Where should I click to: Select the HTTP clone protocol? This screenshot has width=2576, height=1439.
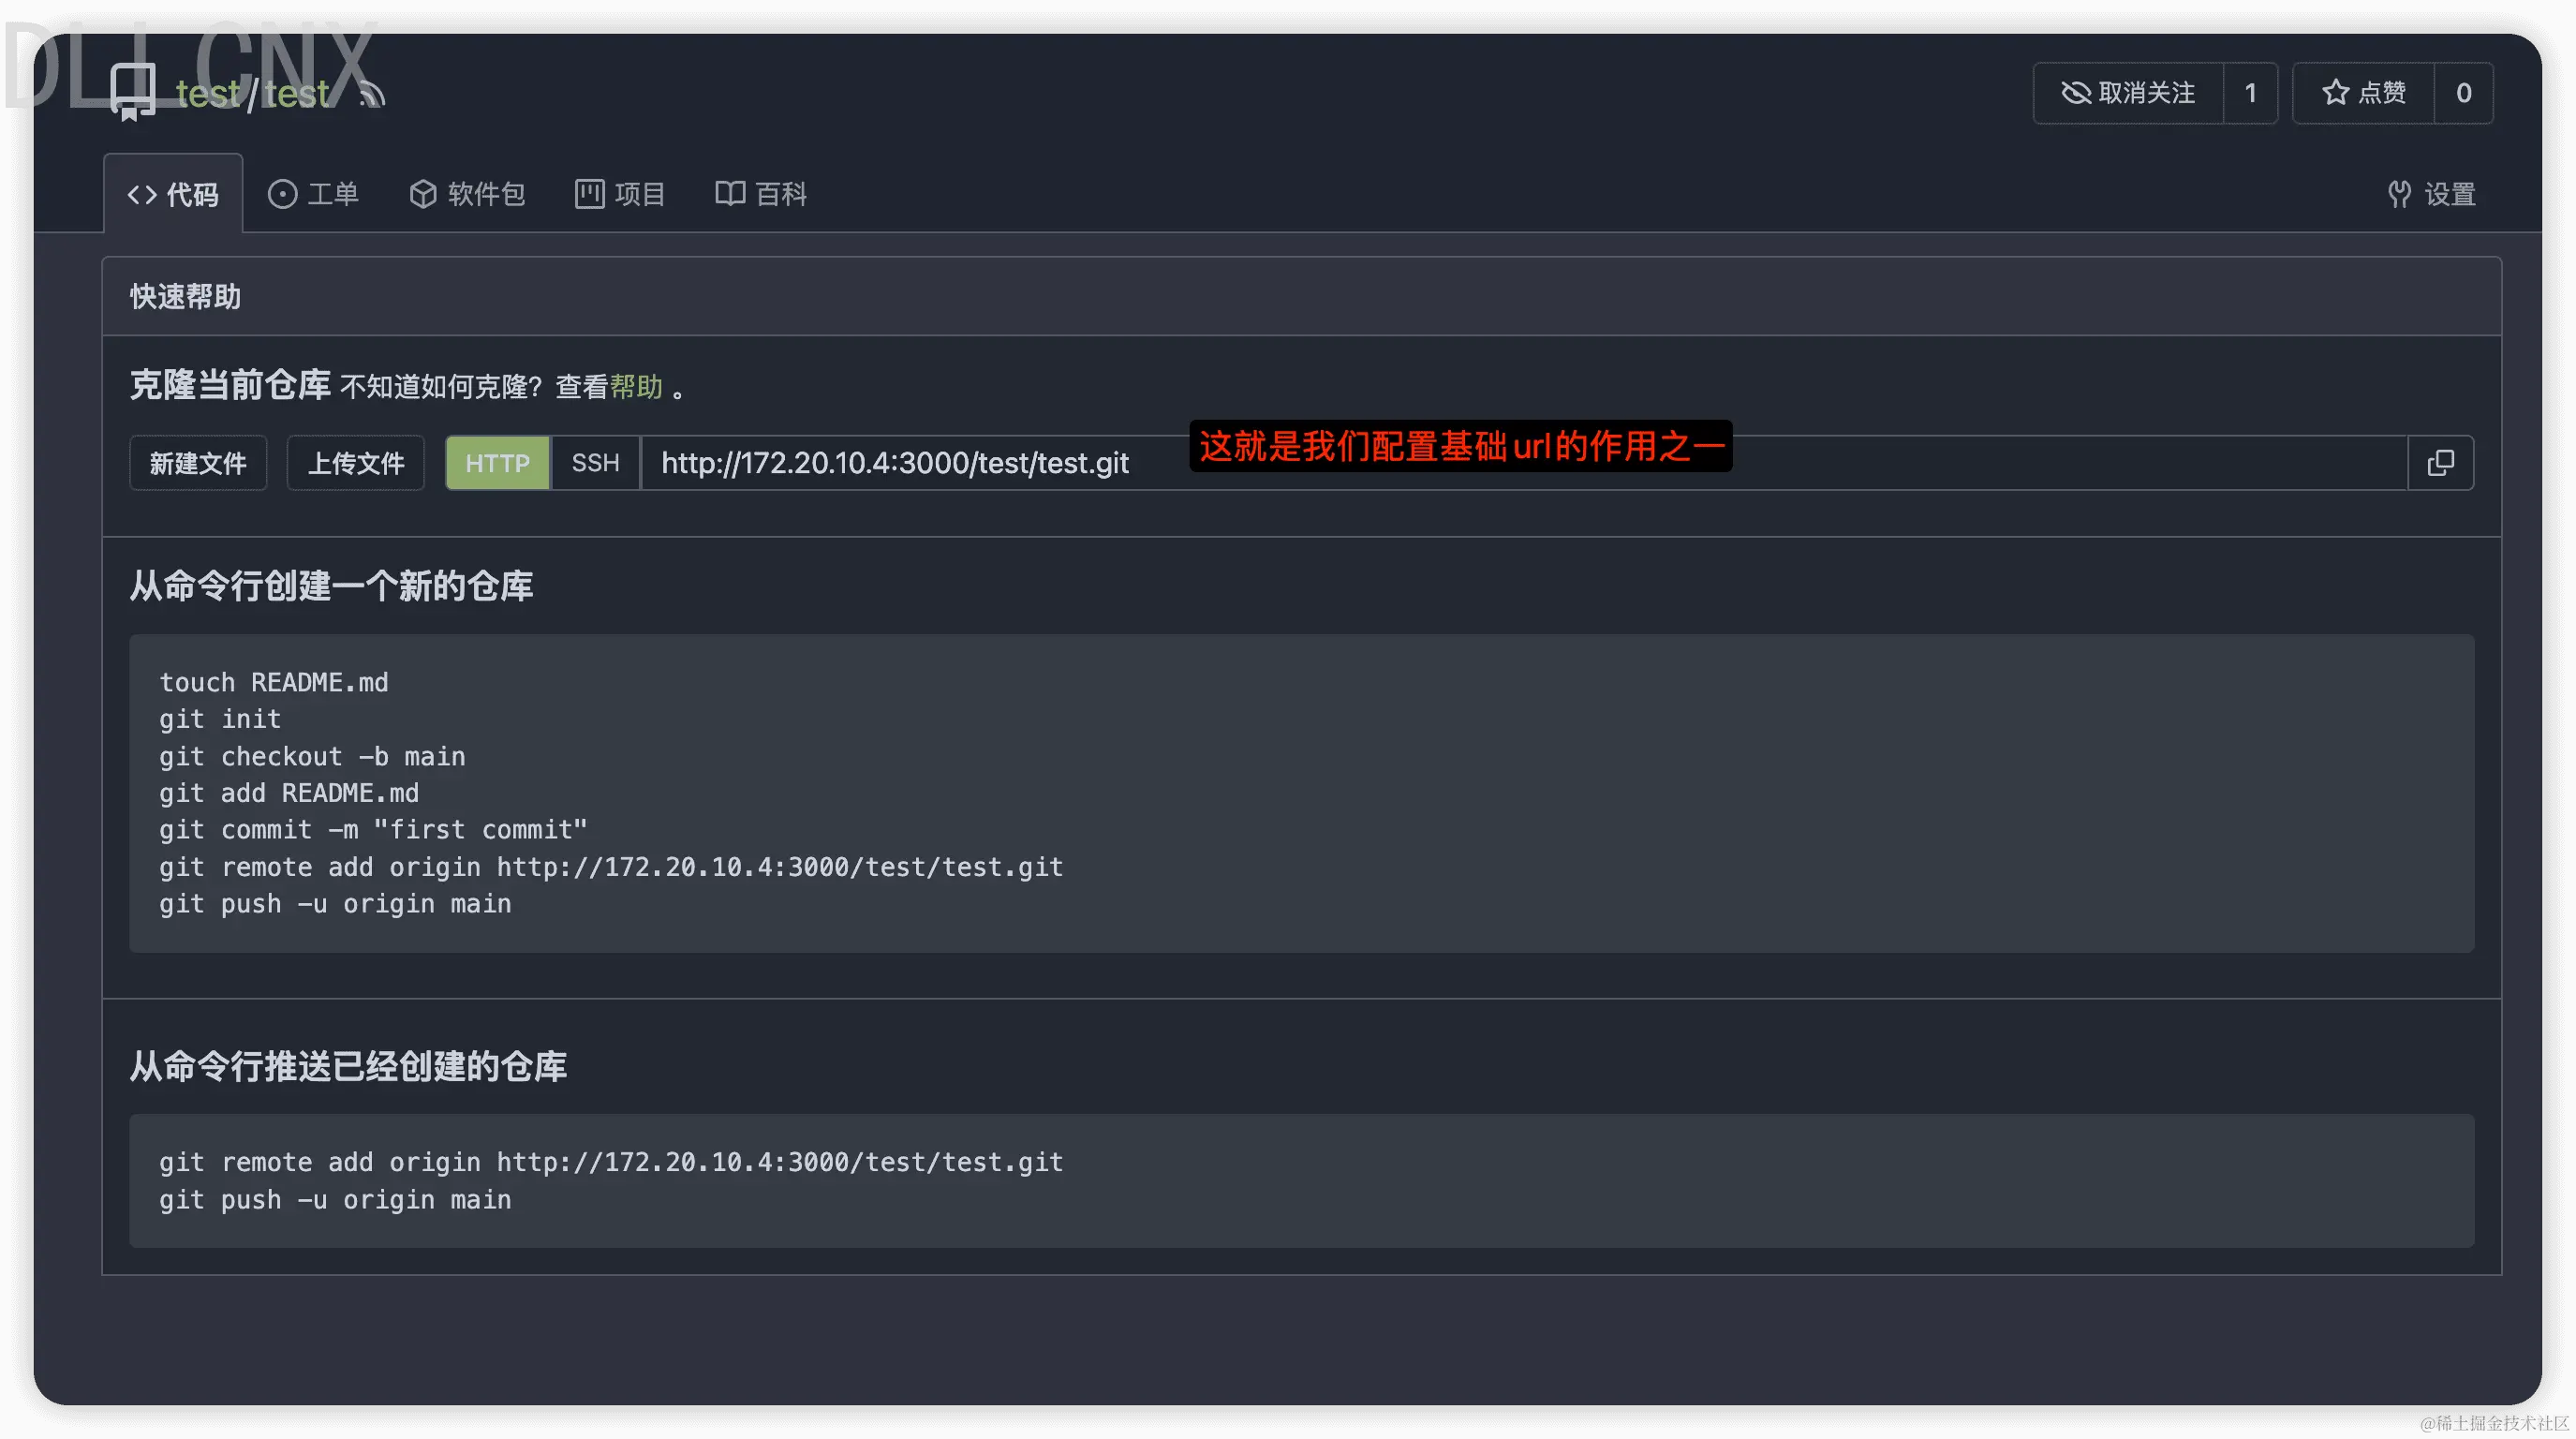497,463
